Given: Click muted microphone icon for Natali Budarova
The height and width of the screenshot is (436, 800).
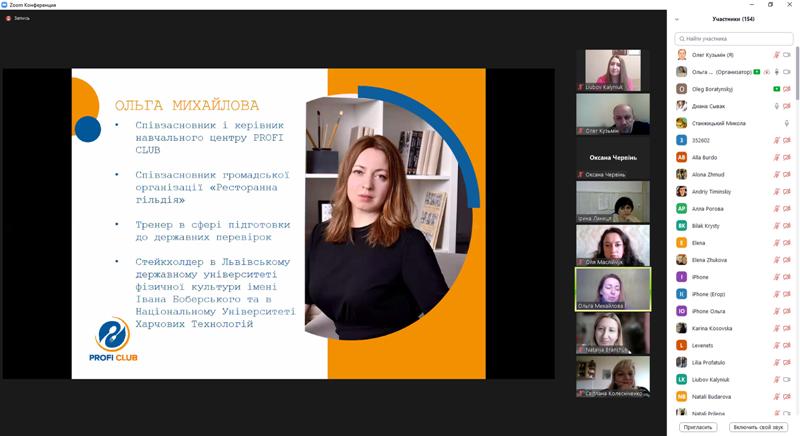Looking at the screenshot, I should click(x=777, y=397).
